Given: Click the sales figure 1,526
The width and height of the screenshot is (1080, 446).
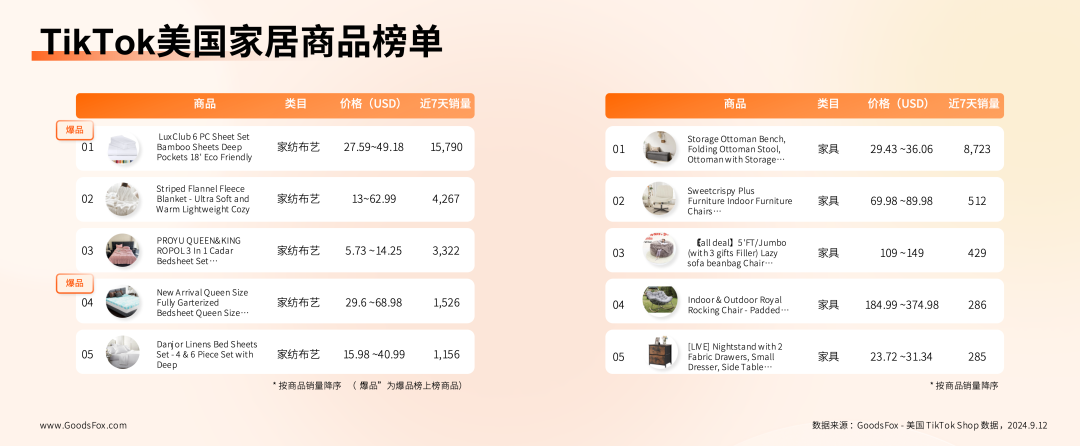Looking at the screenshot, I should (446, 302).
